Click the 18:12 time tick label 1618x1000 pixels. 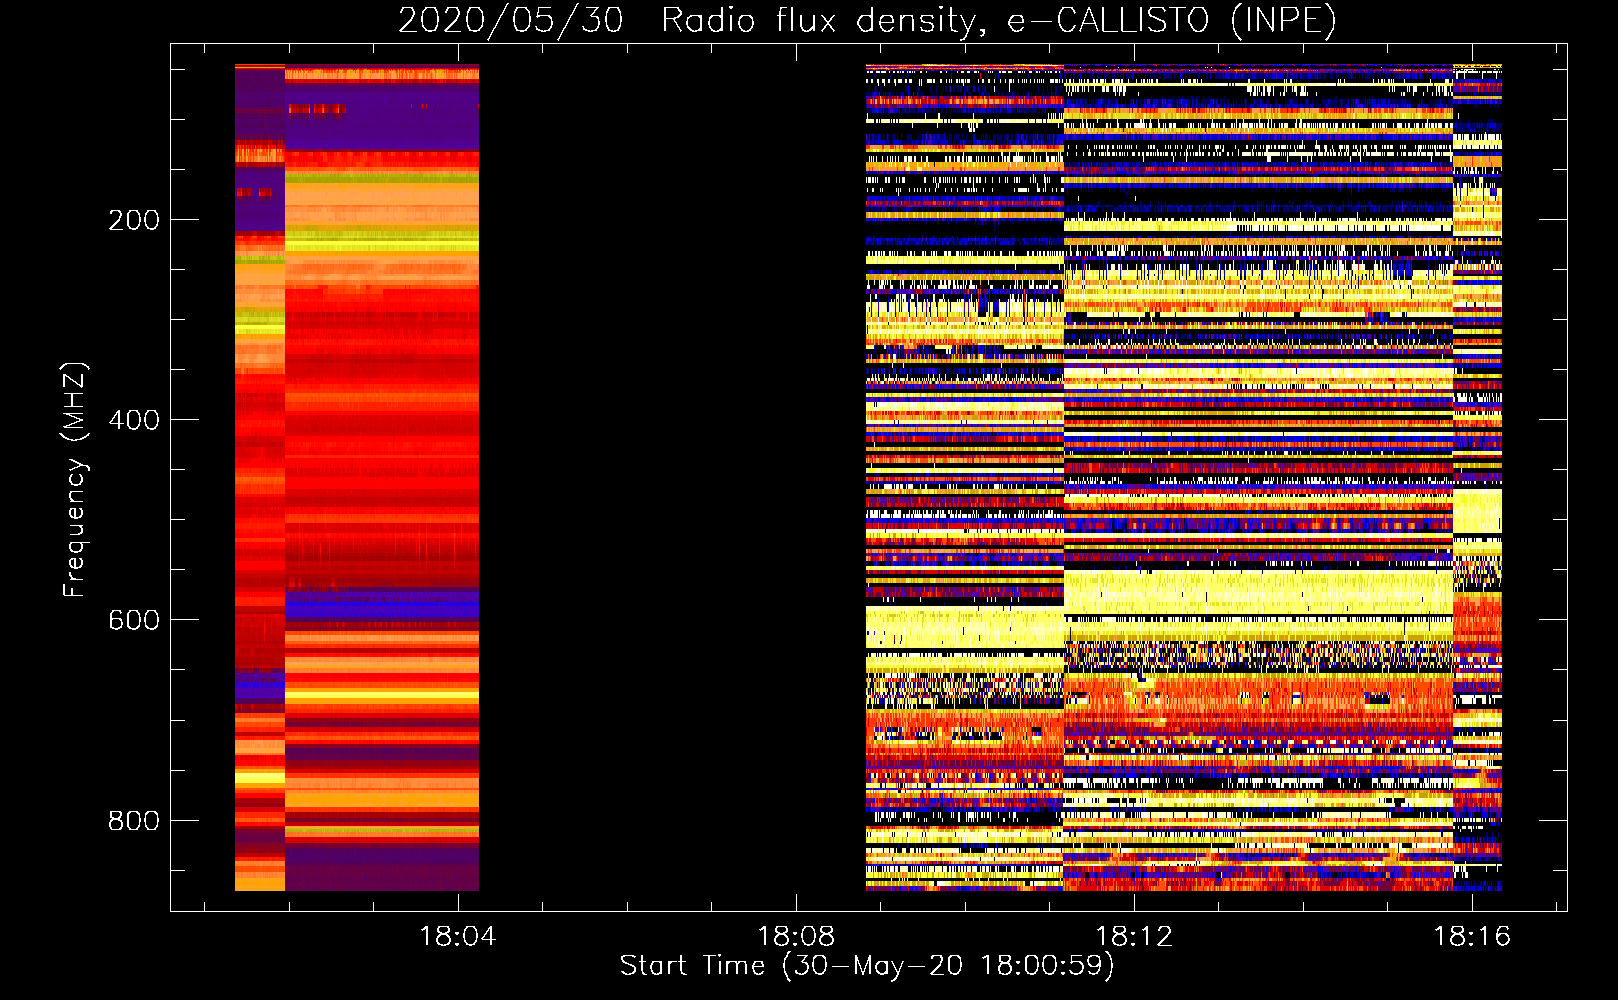1134,937
